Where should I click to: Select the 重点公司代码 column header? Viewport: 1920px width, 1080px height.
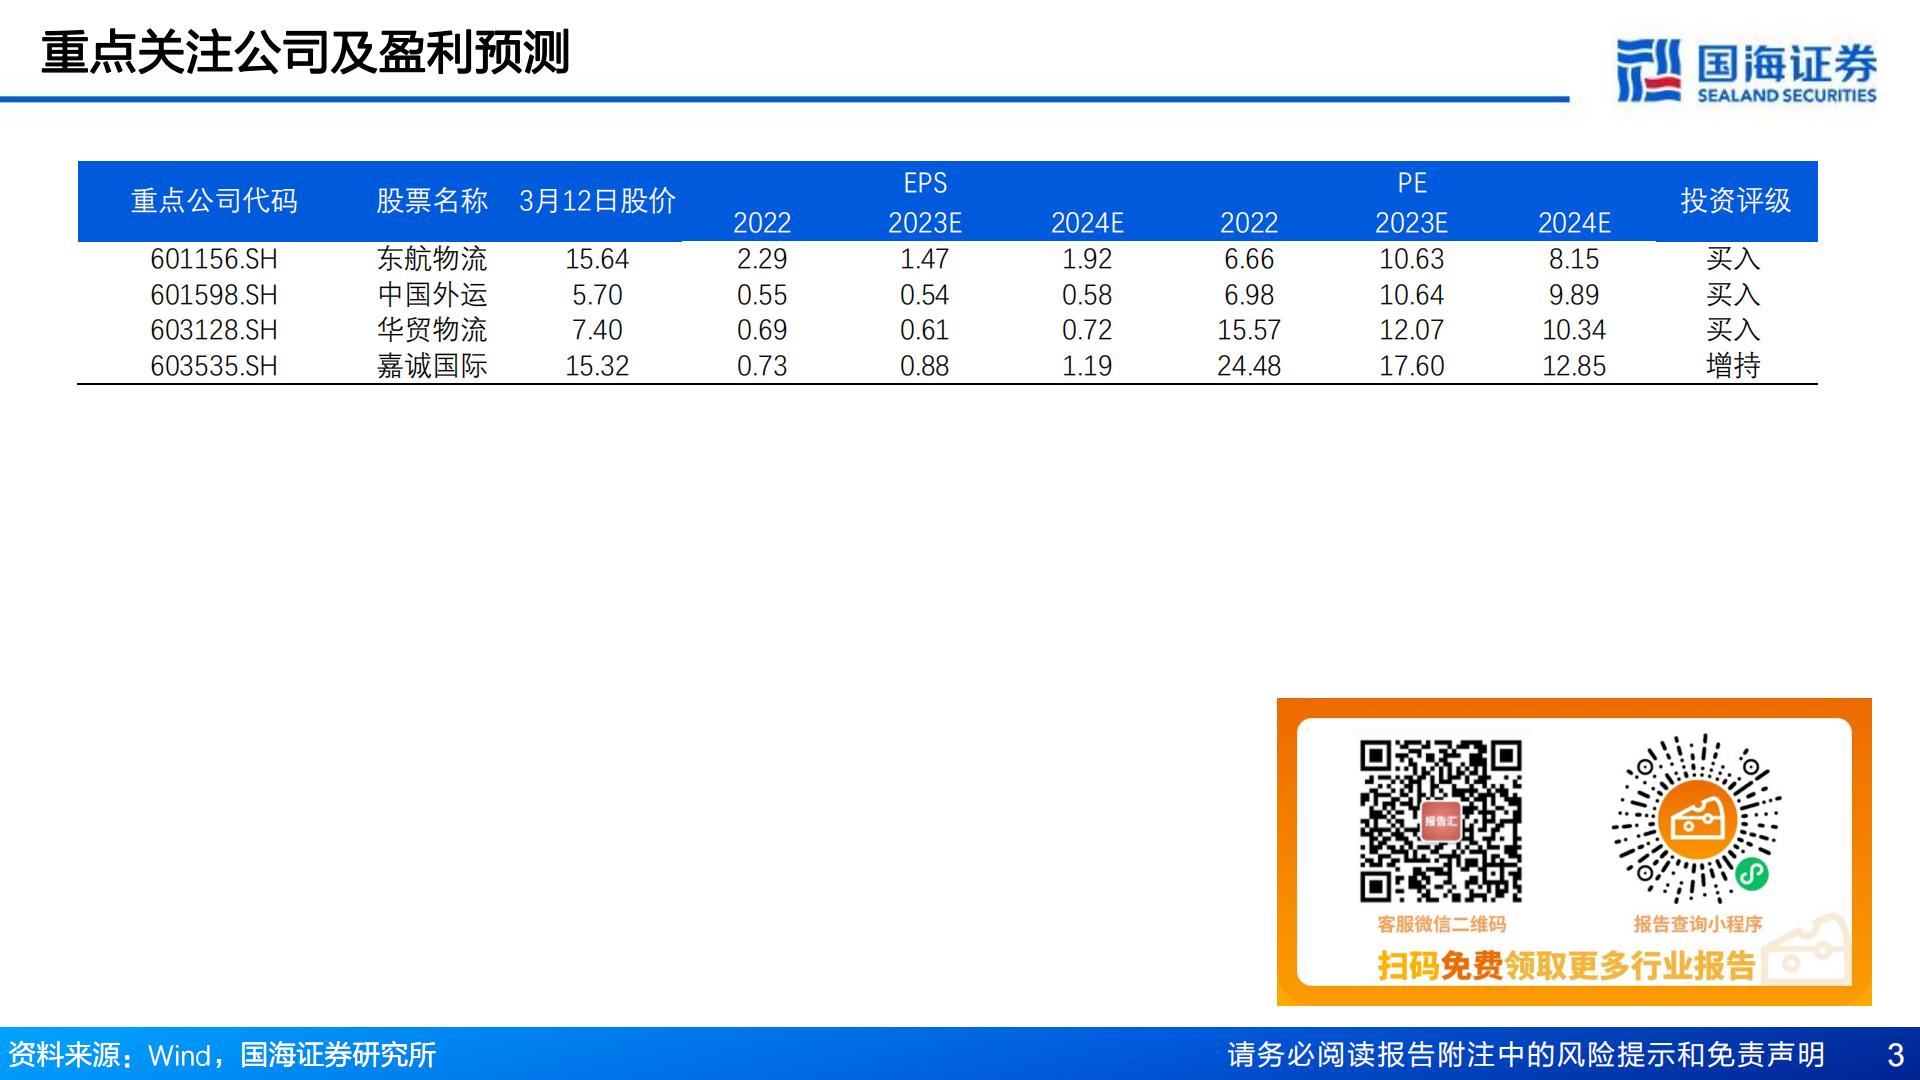pos(214,201)
